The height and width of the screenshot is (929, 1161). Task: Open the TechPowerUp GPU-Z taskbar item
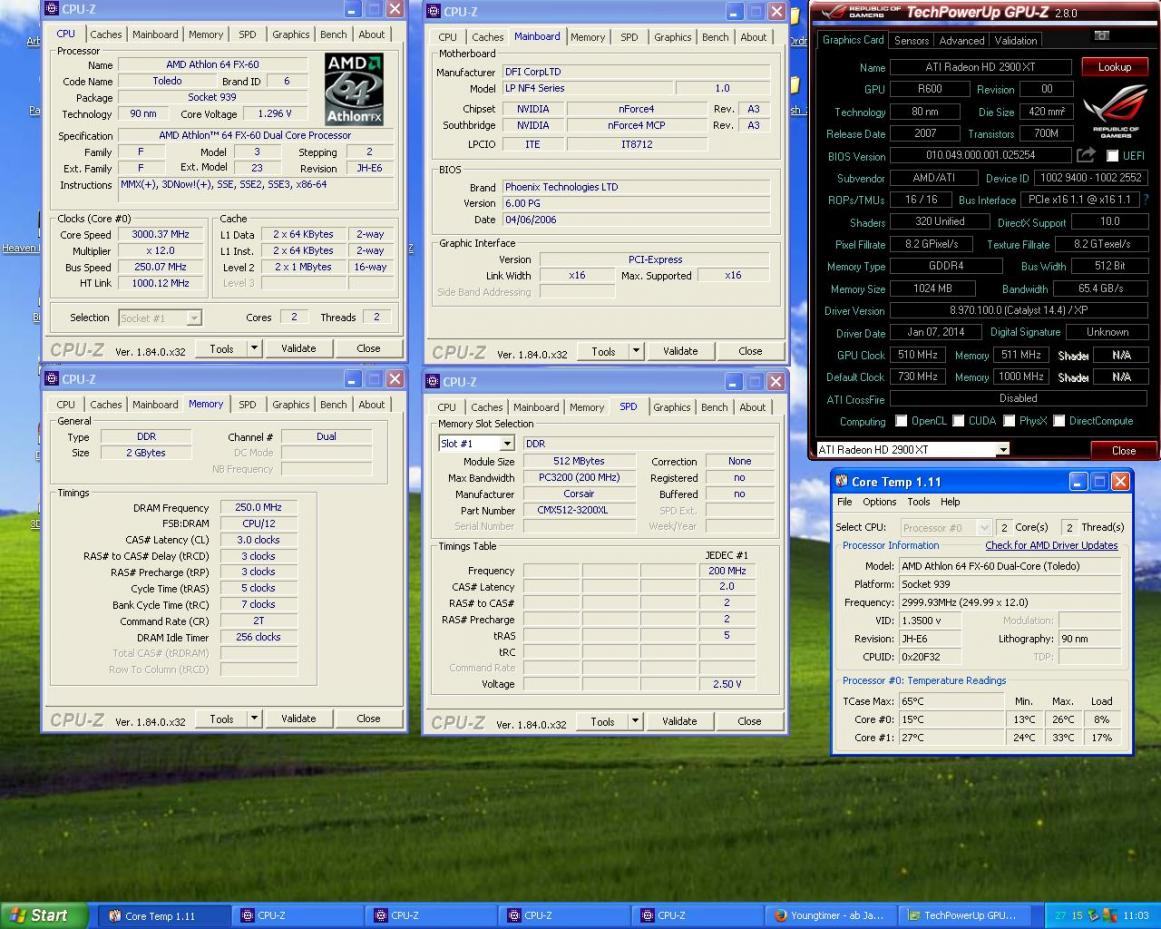(967, 916)
